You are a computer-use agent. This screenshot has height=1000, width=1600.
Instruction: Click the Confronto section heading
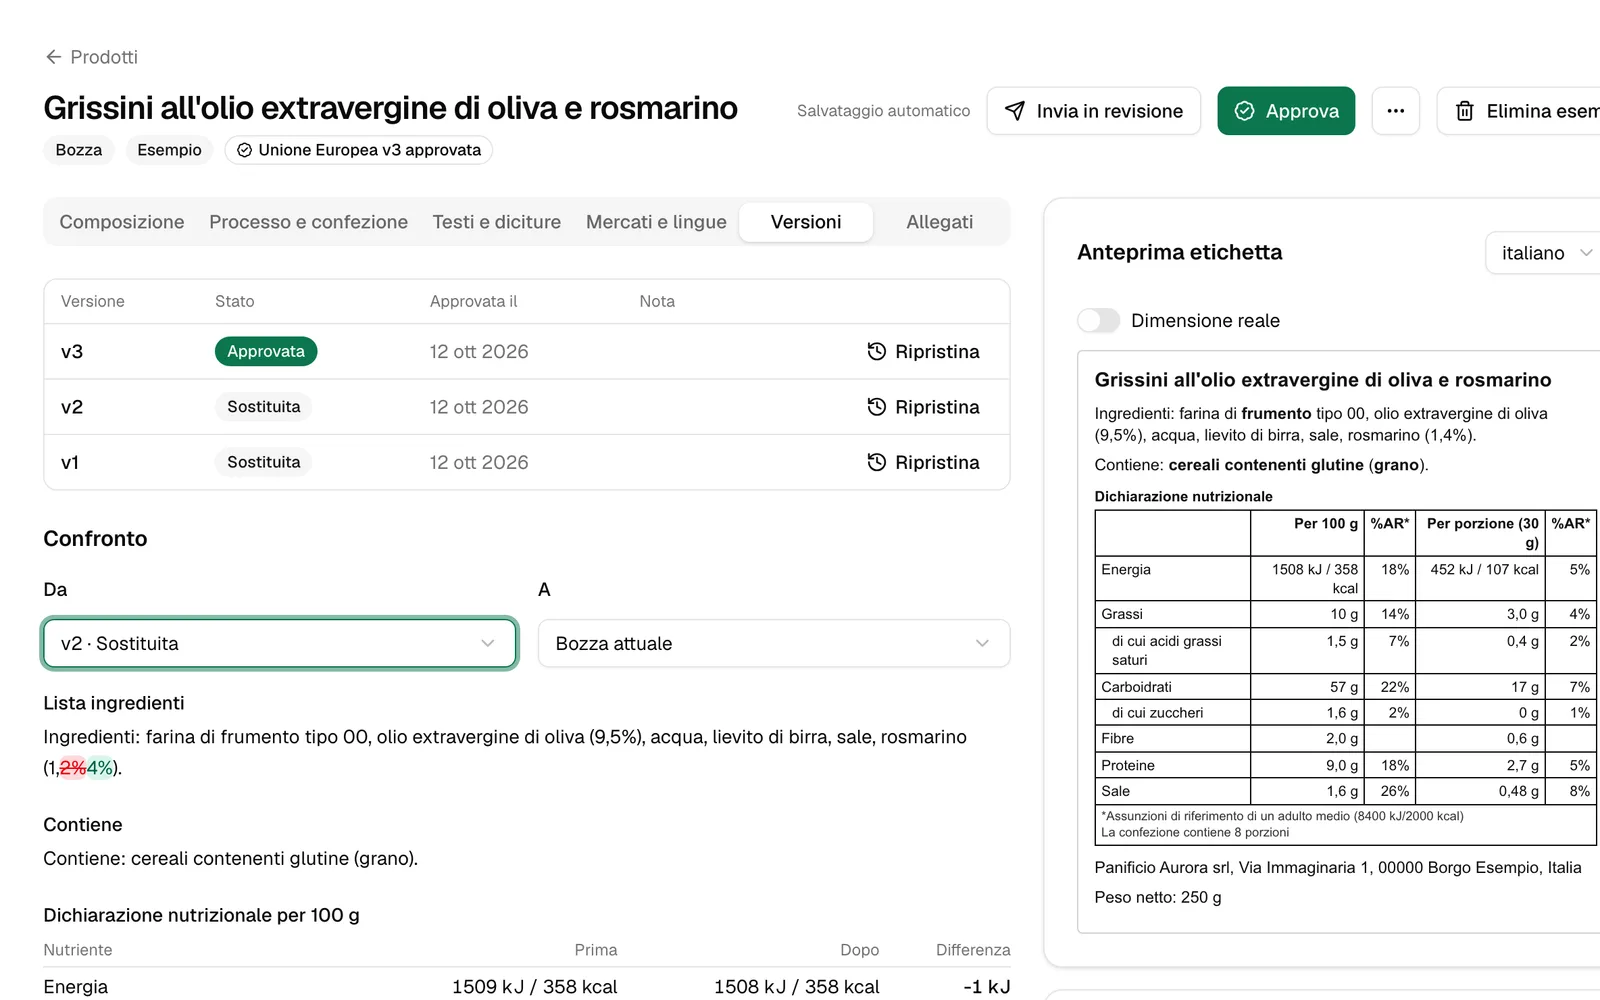coord(95,538)
